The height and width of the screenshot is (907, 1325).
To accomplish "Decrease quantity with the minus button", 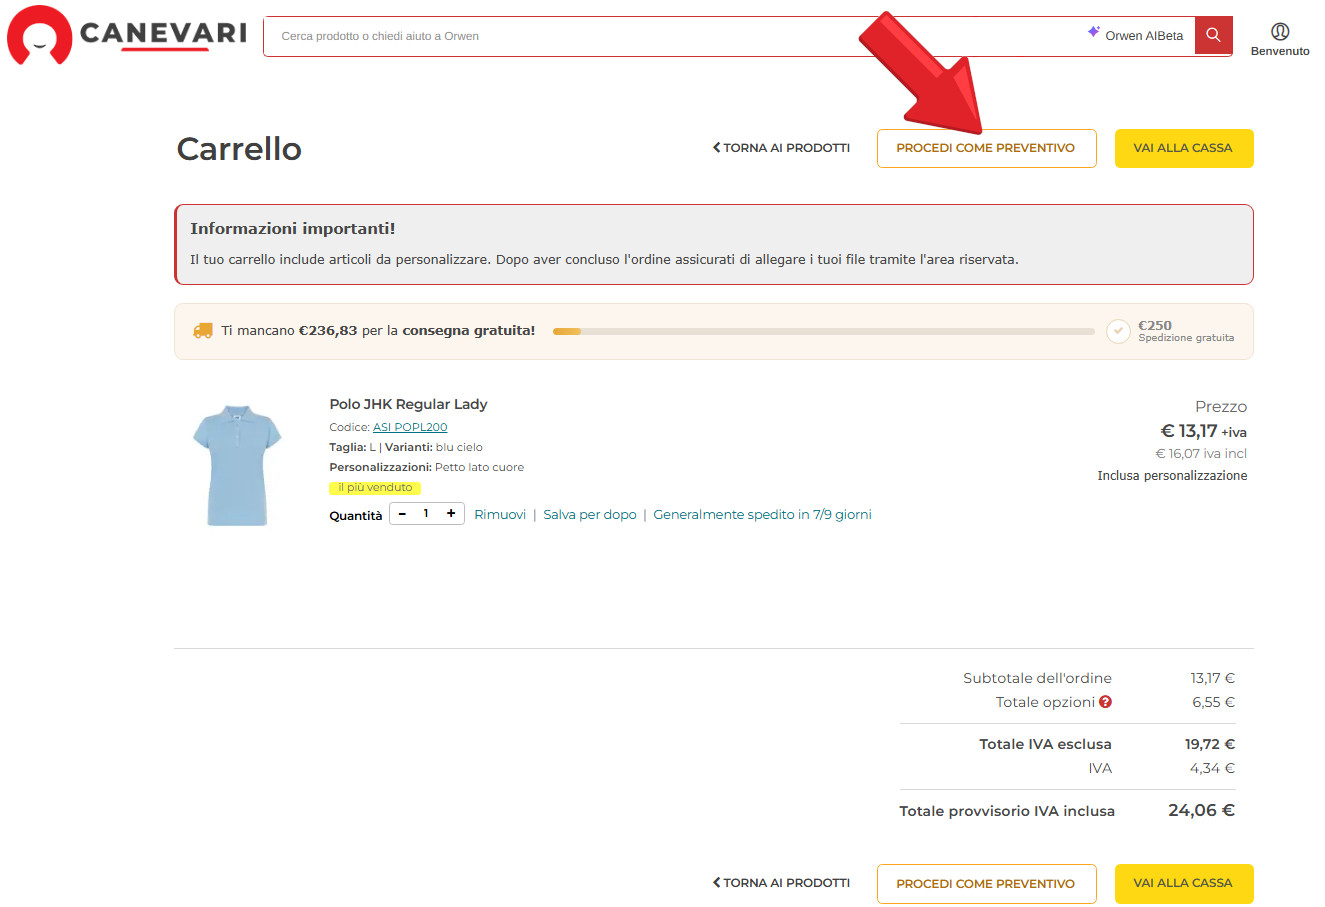I will [402, 514].
